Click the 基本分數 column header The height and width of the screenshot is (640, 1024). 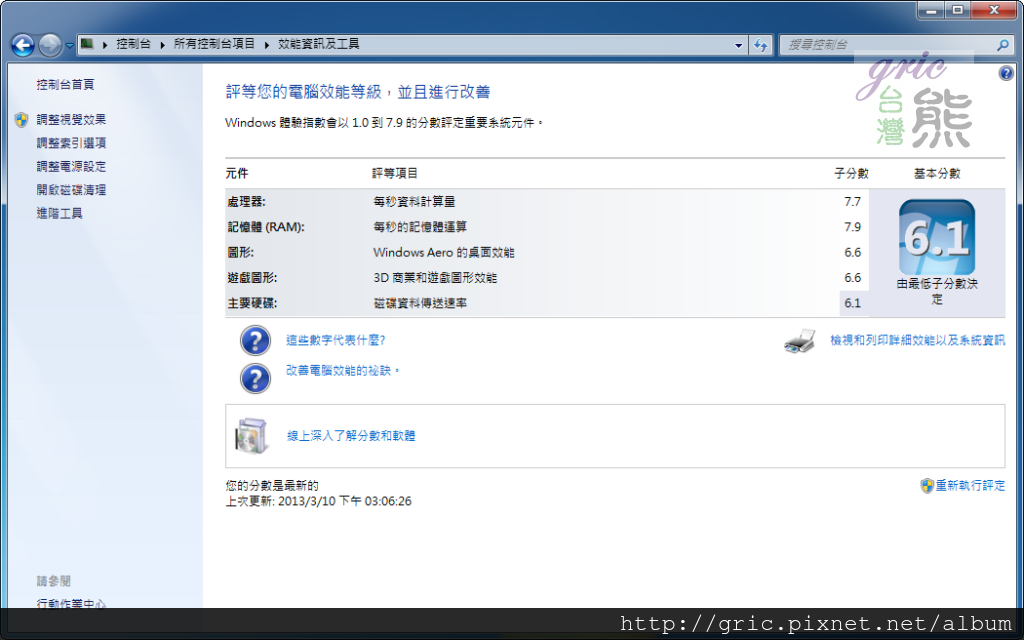click(936, 174)
